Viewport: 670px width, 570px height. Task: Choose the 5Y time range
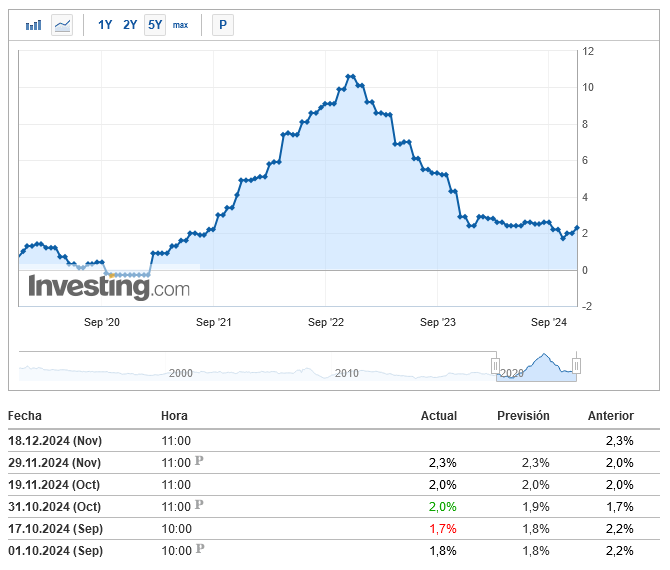coord(155,25)
